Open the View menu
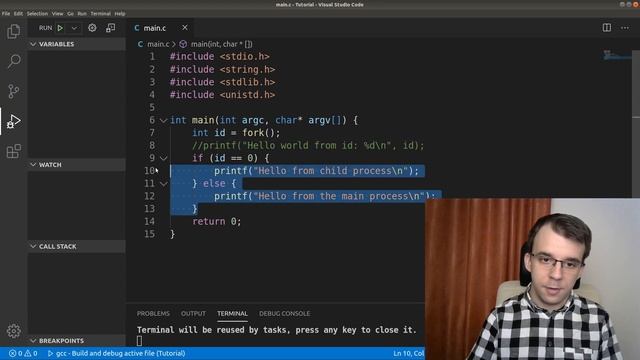 point(58,13)
